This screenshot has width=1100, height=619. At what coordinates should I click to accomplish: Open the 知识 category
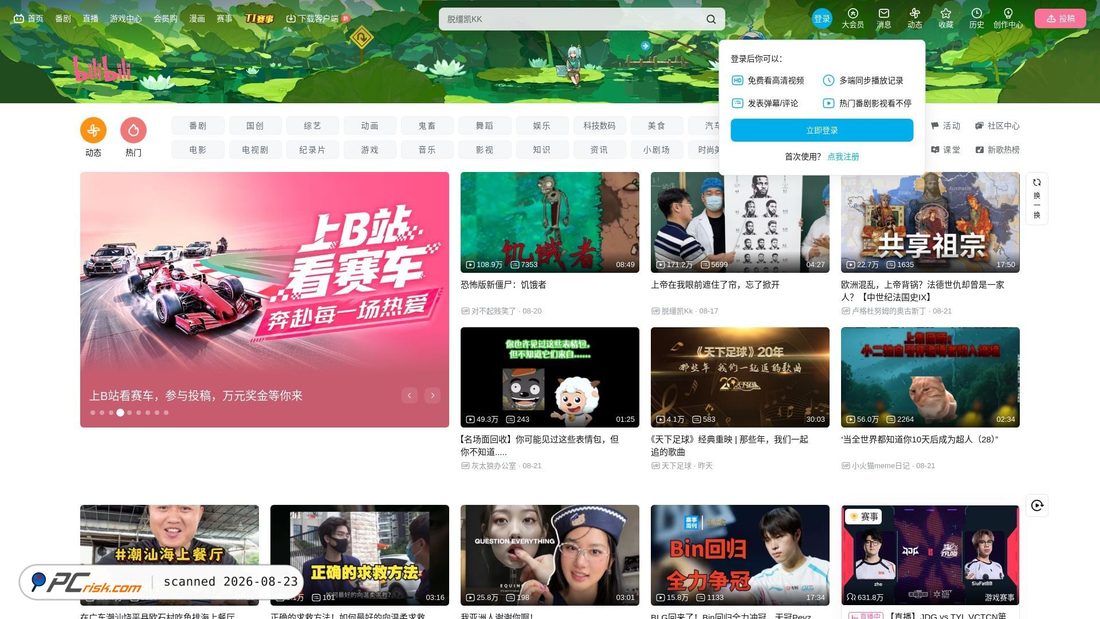click(542, 149)
